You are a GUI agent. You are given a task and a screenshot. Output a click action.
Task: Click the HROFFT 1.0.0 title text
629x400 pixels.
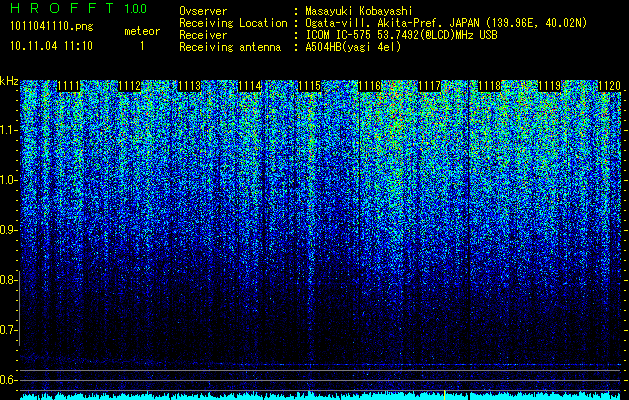coord(79,8)
